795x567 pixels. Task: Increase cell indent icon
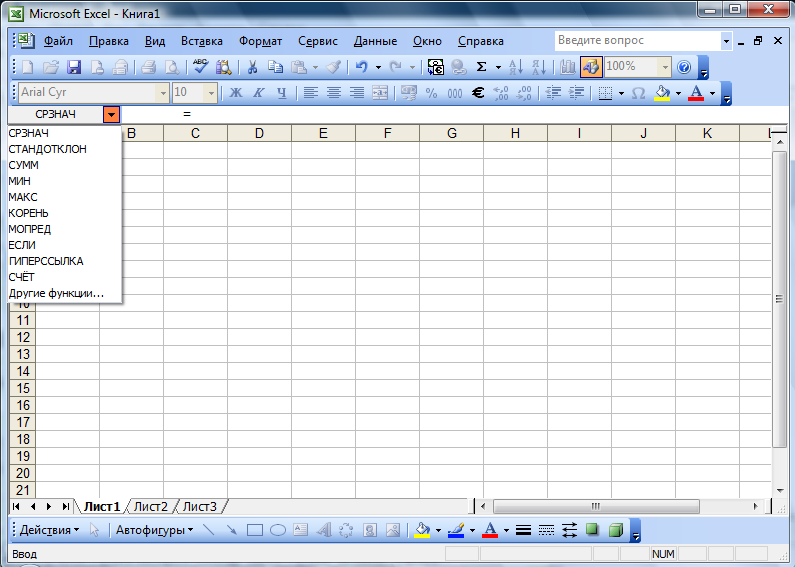pyautogui.click(x=576, y=93)
